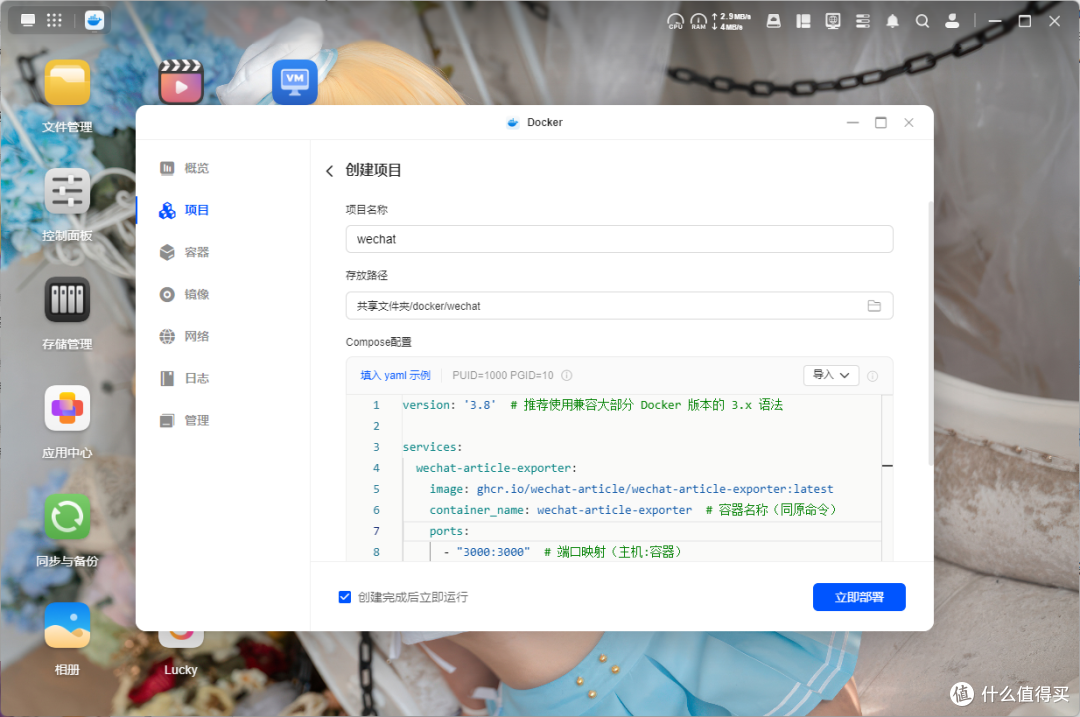The width and height of the screenshot is (1080, 717).
Task: Click the "3000:3000" port mapping line
Action: point(562,552)
